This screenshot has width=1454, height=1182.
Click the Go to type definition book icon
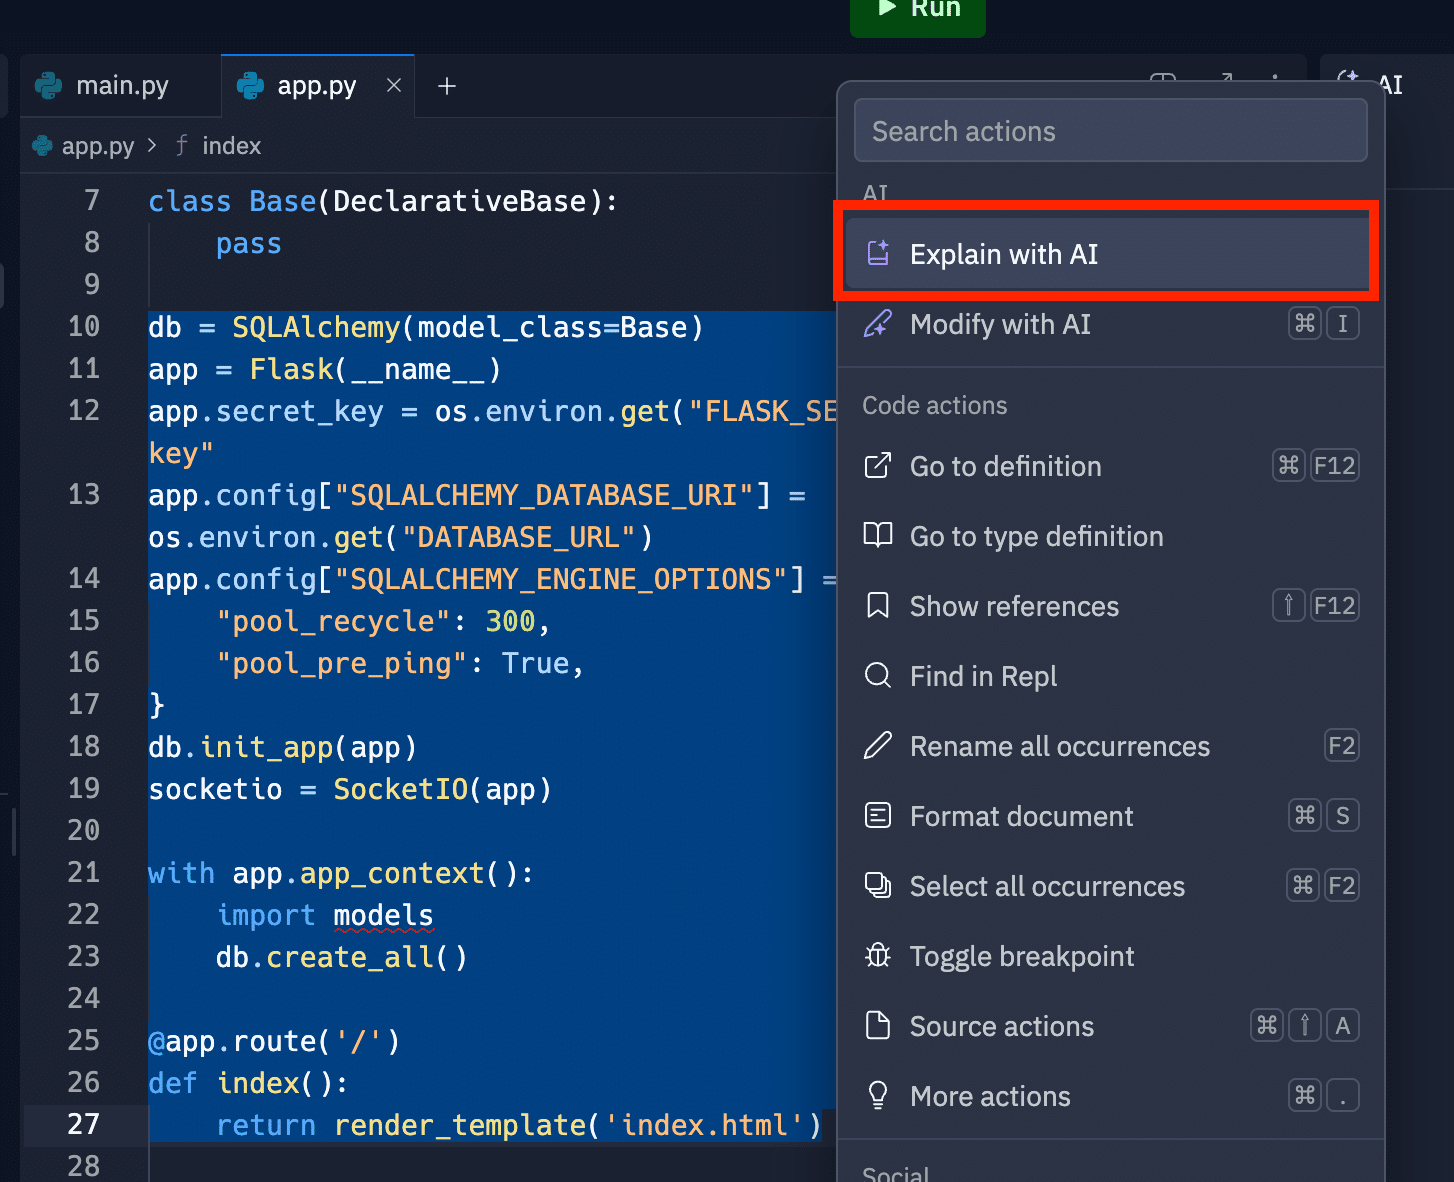pos(878,536)
